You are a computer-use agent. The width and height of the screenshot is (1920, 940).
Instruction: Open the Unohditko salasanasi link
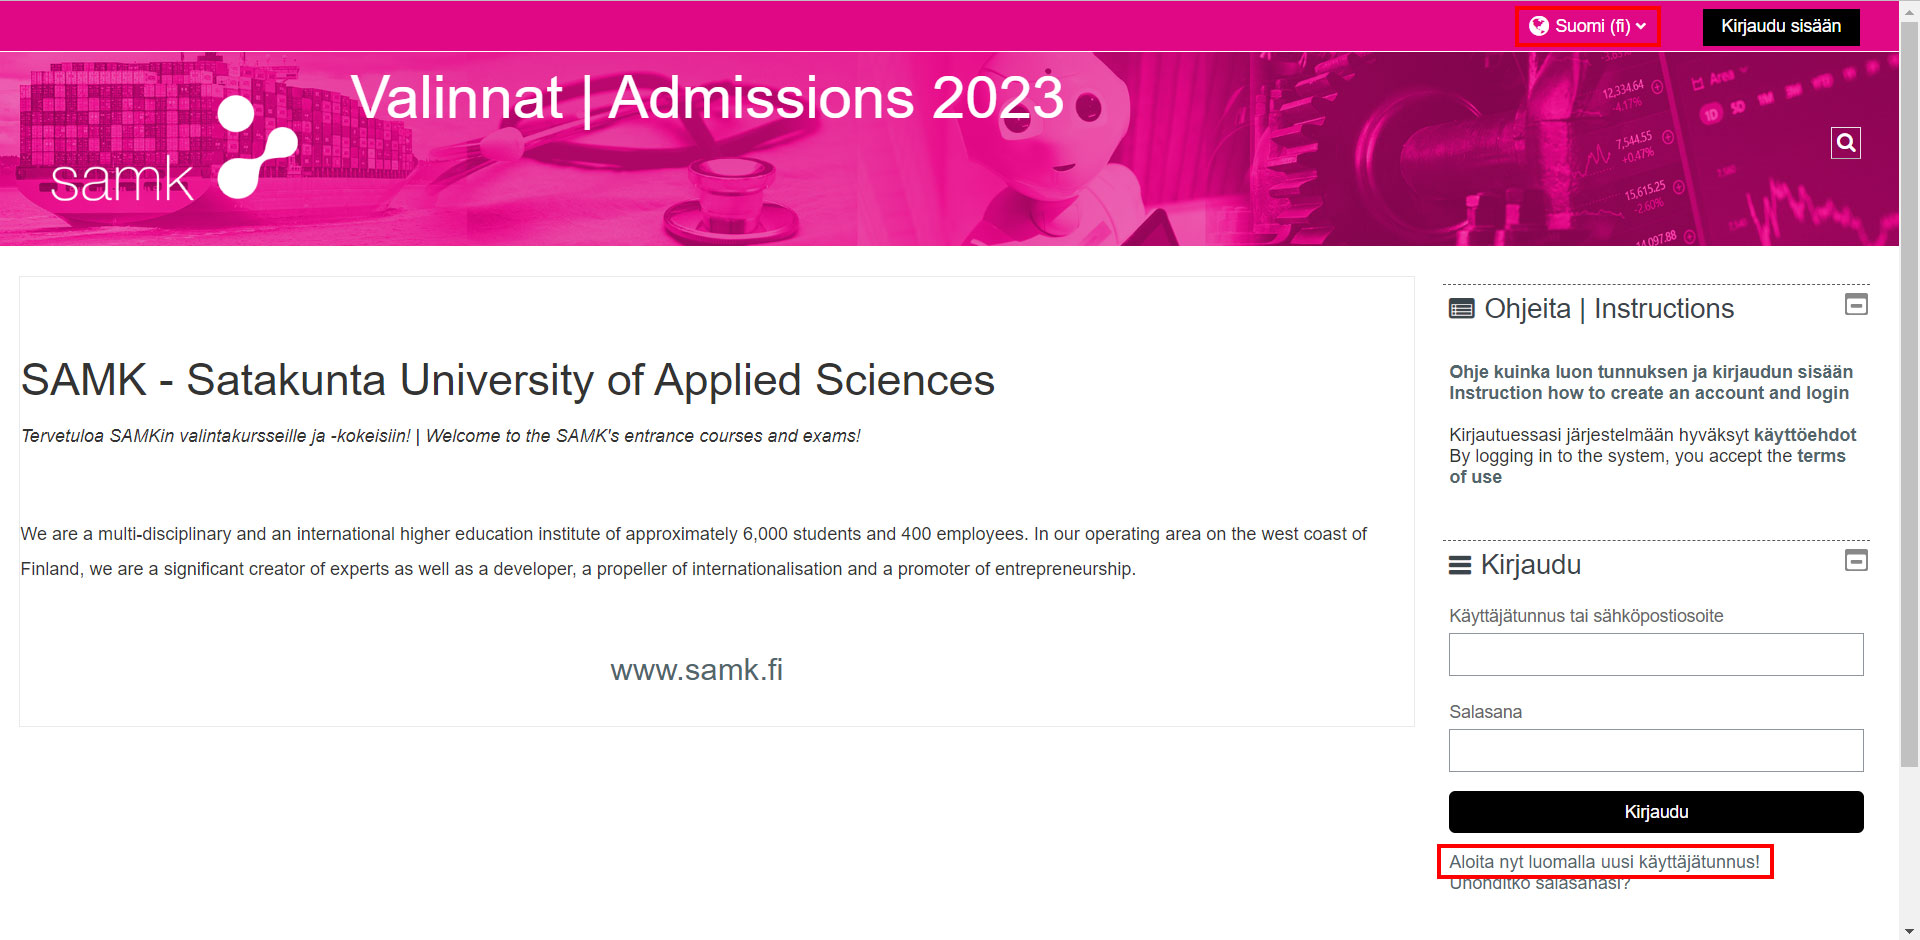tap(1540, 884)
